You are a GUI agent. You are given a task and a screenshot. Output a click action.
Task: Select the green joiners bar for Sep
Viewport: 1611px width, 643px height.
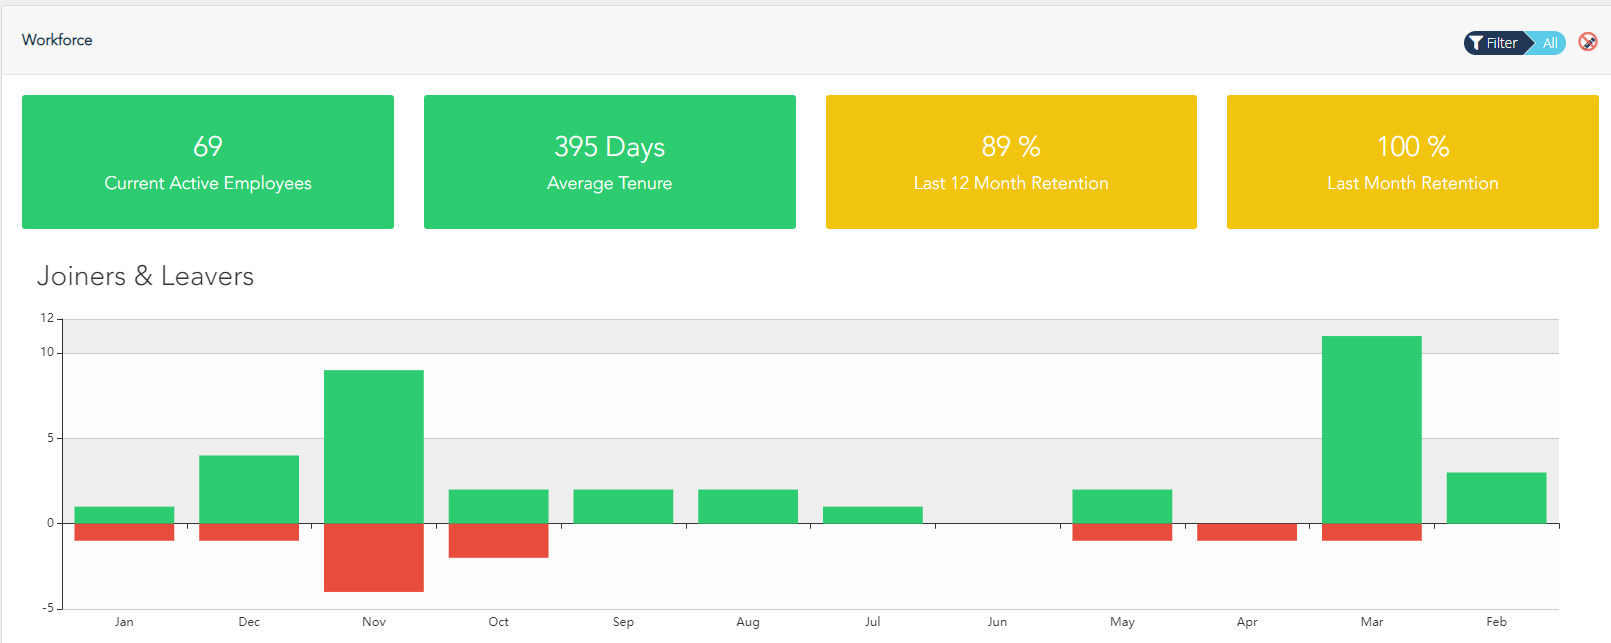623,506
